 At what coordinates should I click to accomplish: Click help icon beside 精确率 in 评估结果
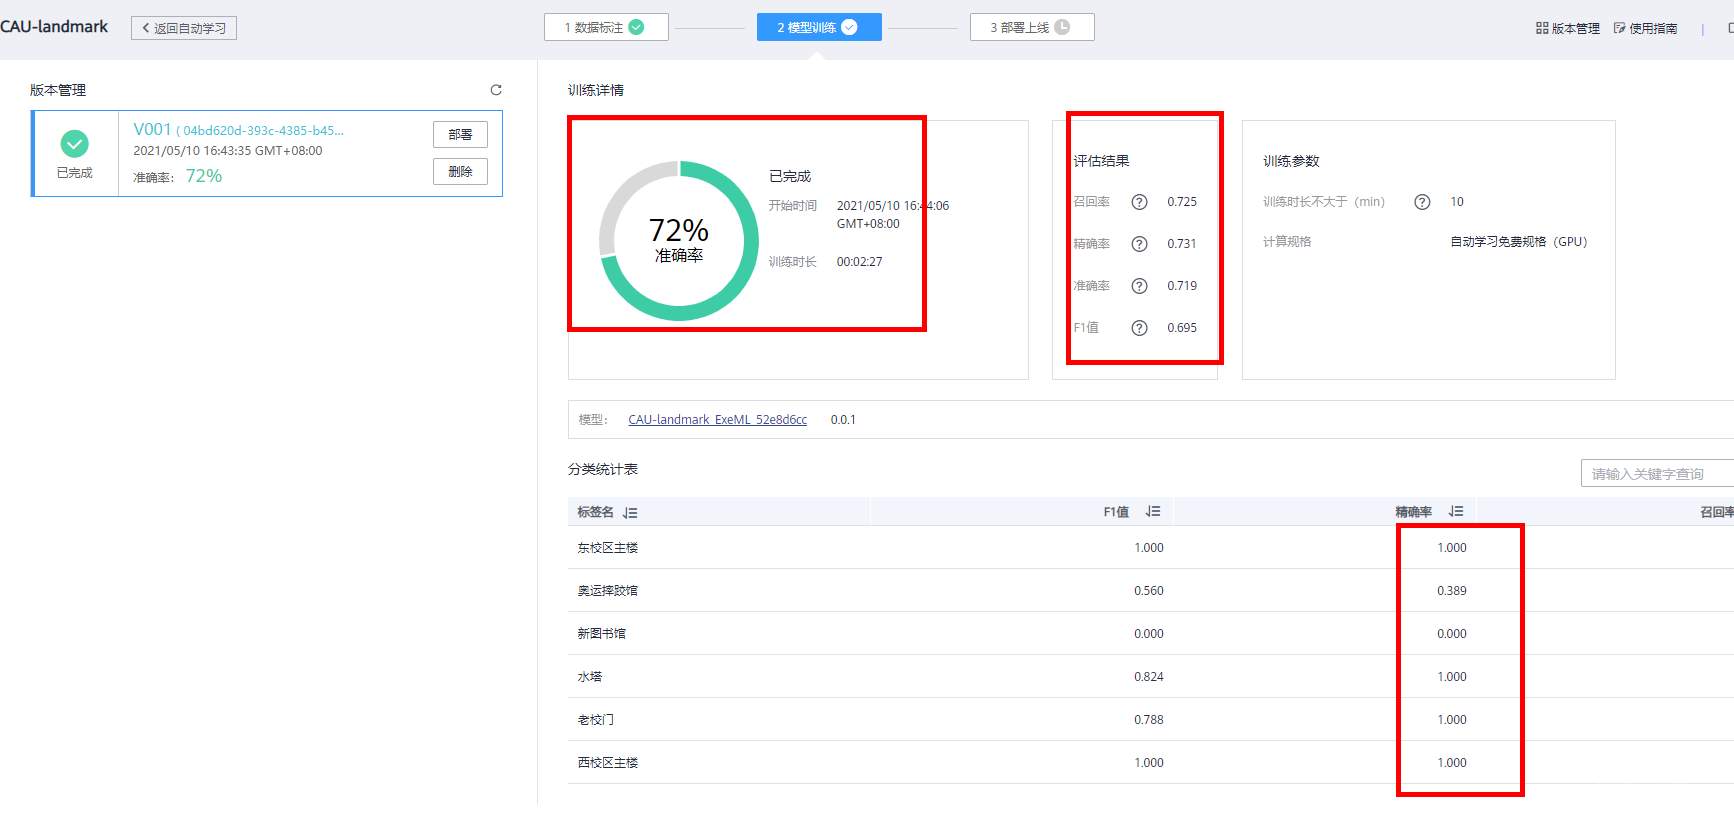(1139, 244)
